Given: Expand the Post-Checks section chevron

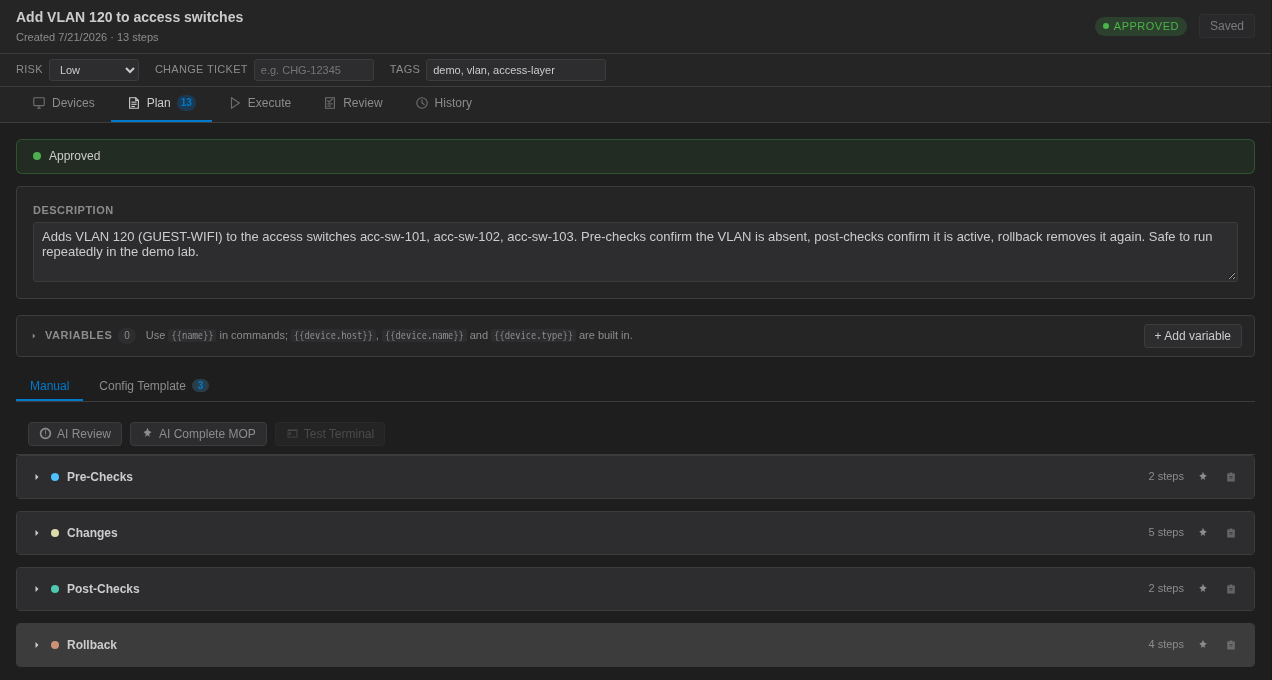Looking at the screenshot, I should (37, 589).
